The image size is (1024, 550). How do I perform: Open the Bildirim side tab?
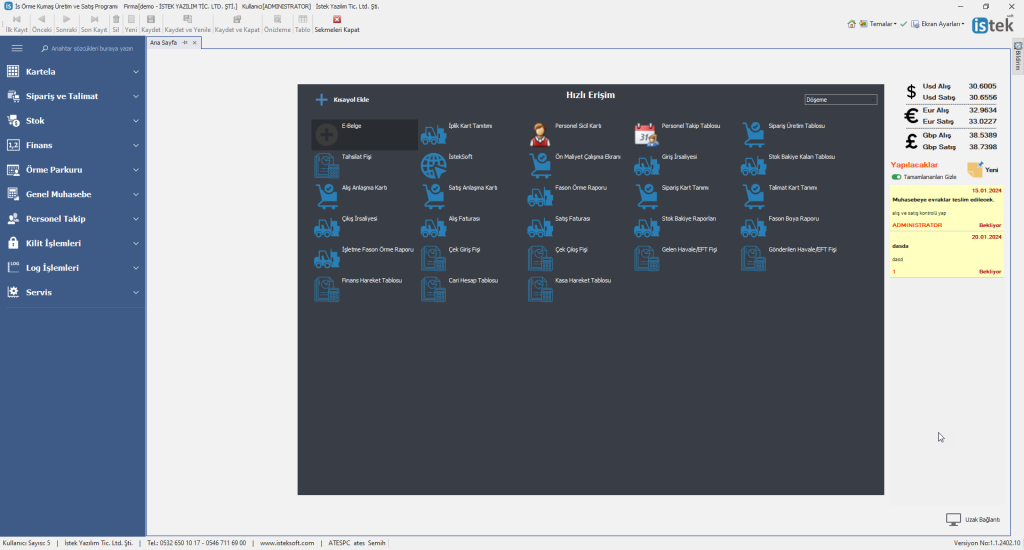(x=1018, y=61)
